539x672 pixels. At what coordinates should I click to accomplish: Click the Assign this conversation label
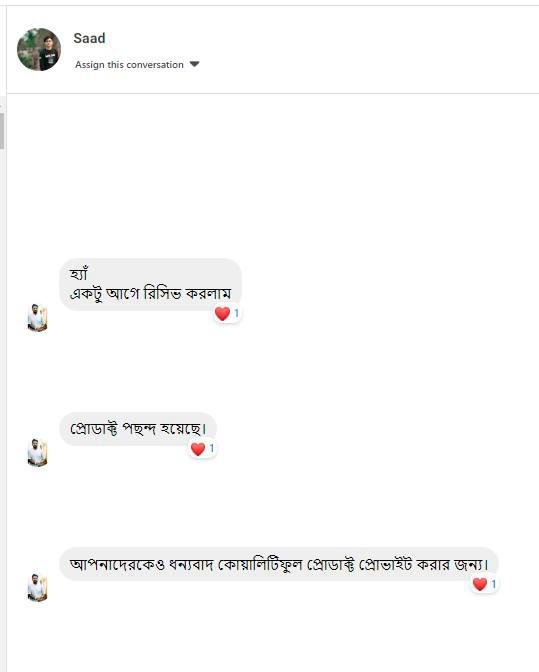[x=129, y=65]
